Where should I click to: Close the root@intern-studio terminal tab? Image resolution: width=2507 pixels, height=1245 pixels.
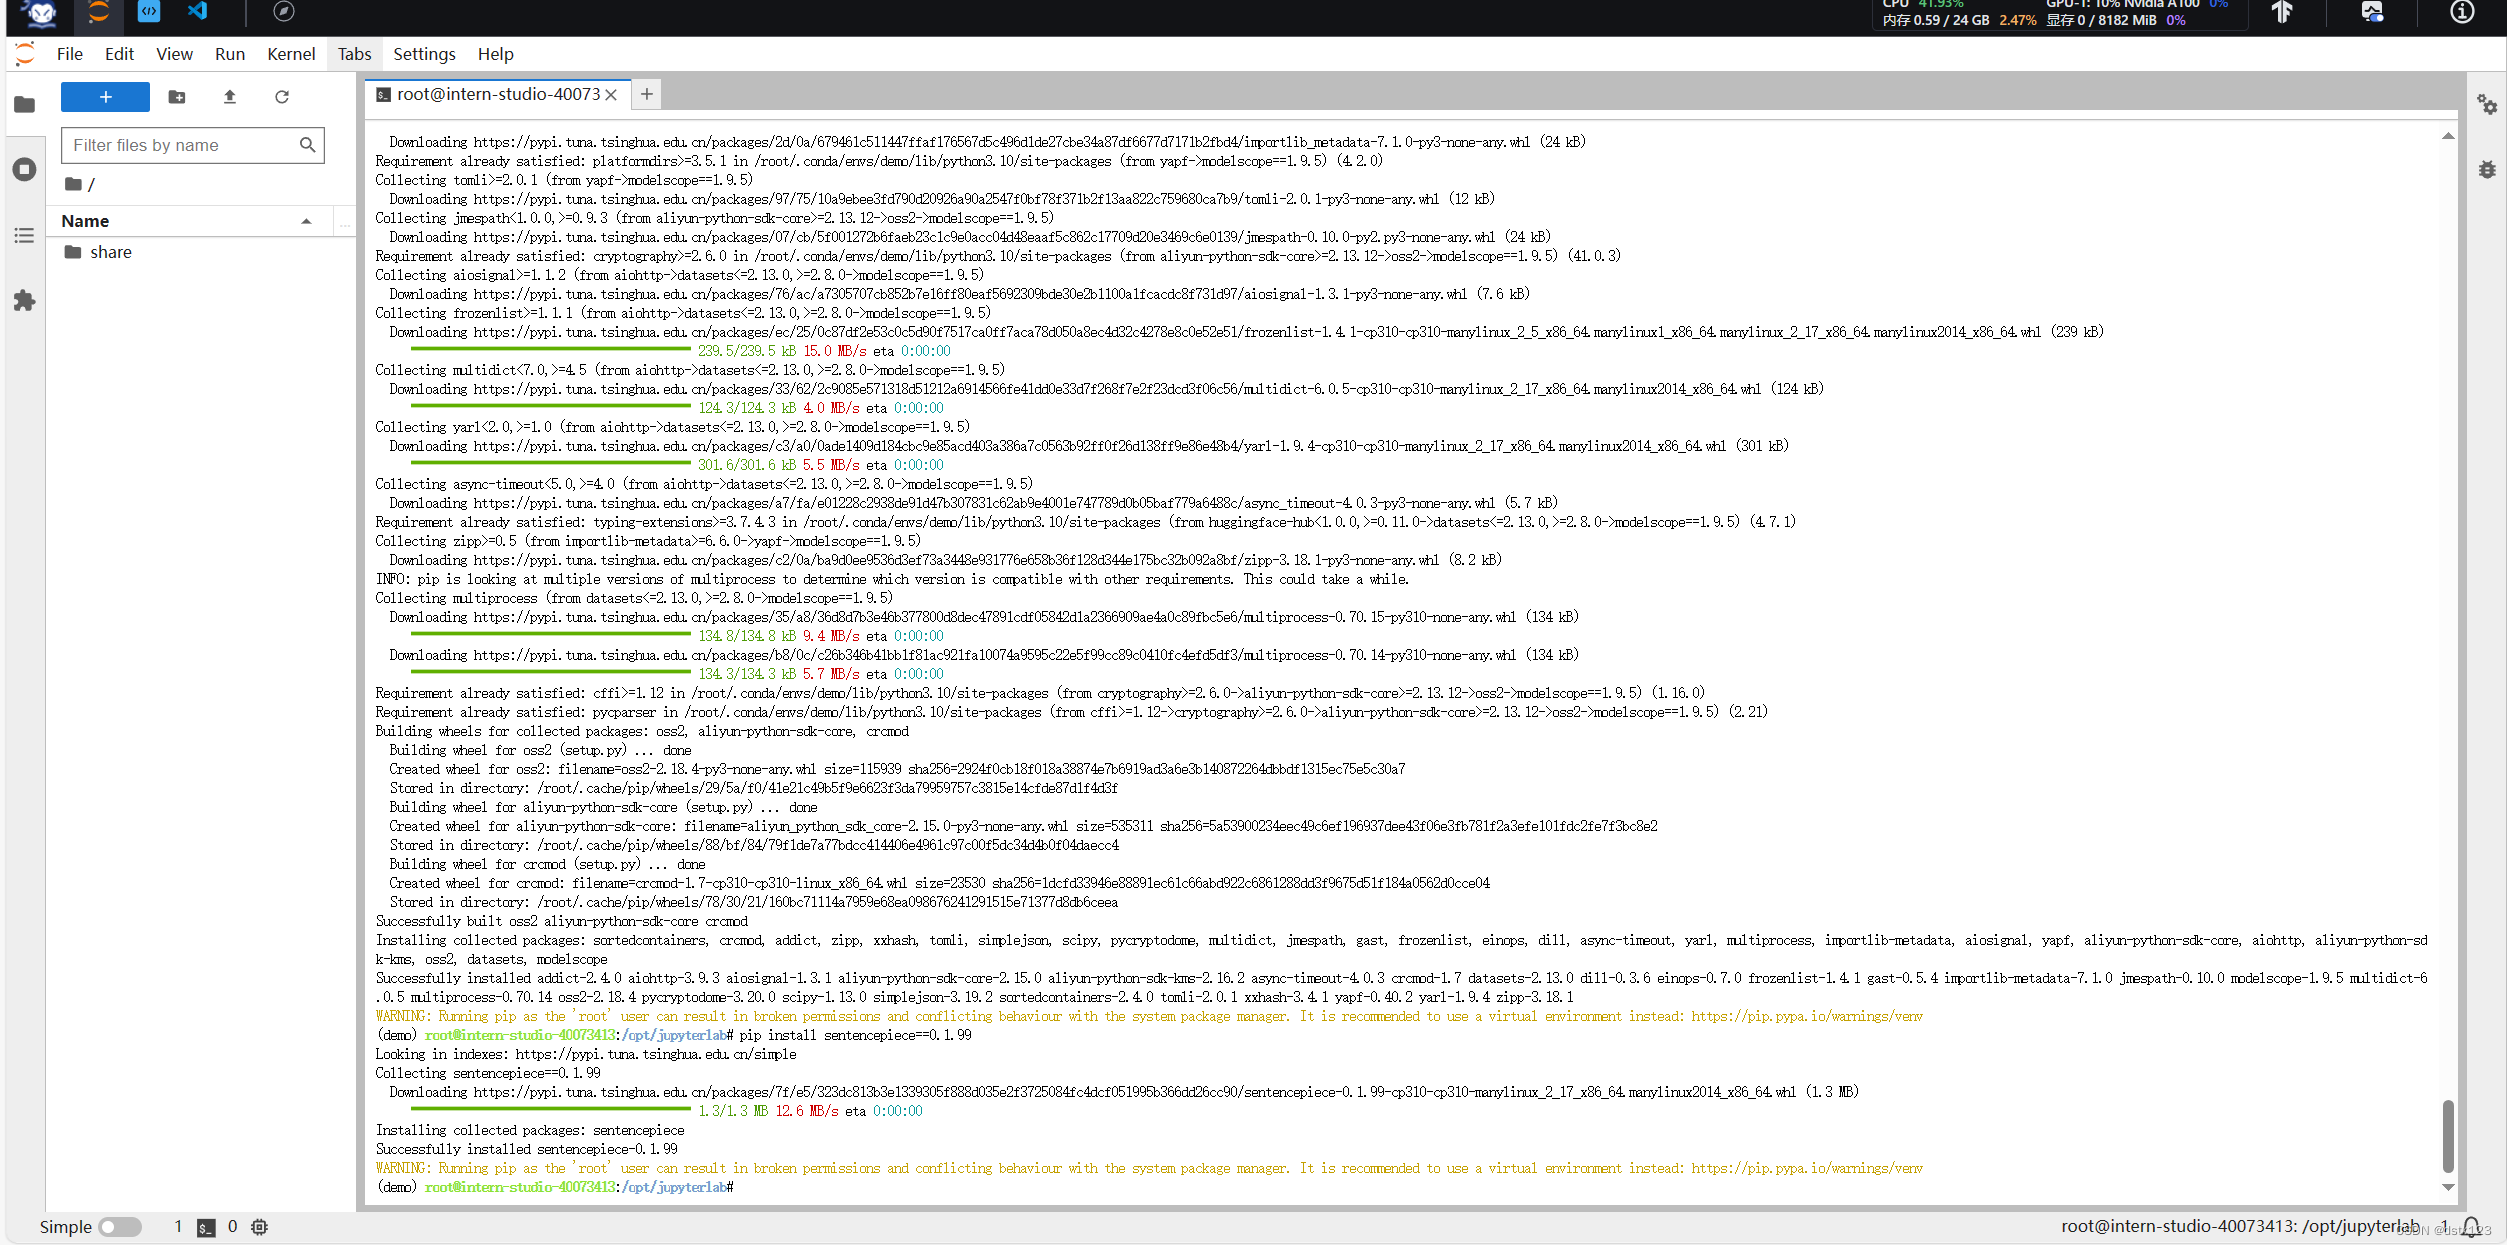[x=611, y=95]
